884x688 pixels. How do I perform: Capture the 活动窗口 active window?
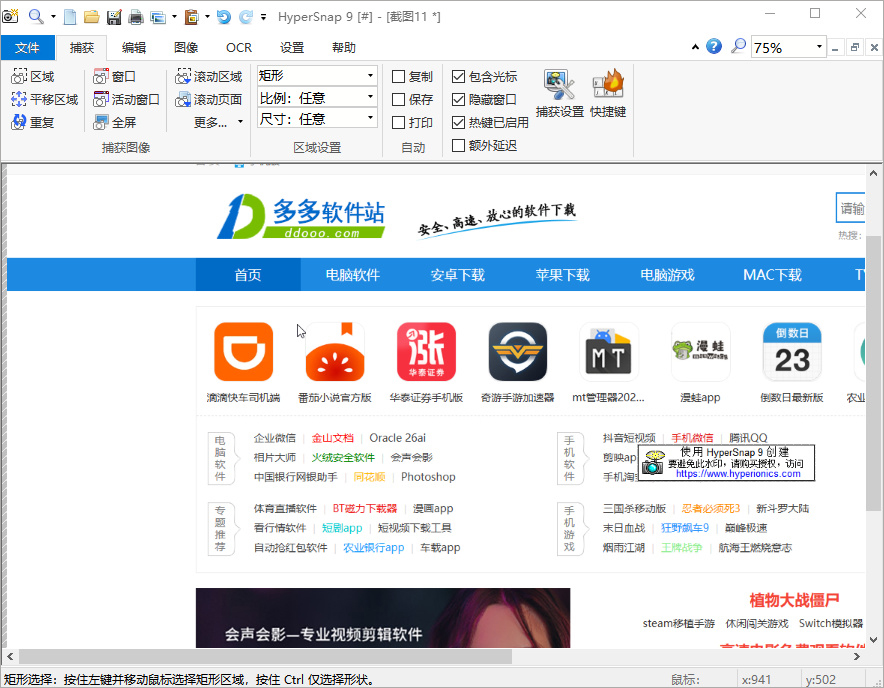pos(126,99)
